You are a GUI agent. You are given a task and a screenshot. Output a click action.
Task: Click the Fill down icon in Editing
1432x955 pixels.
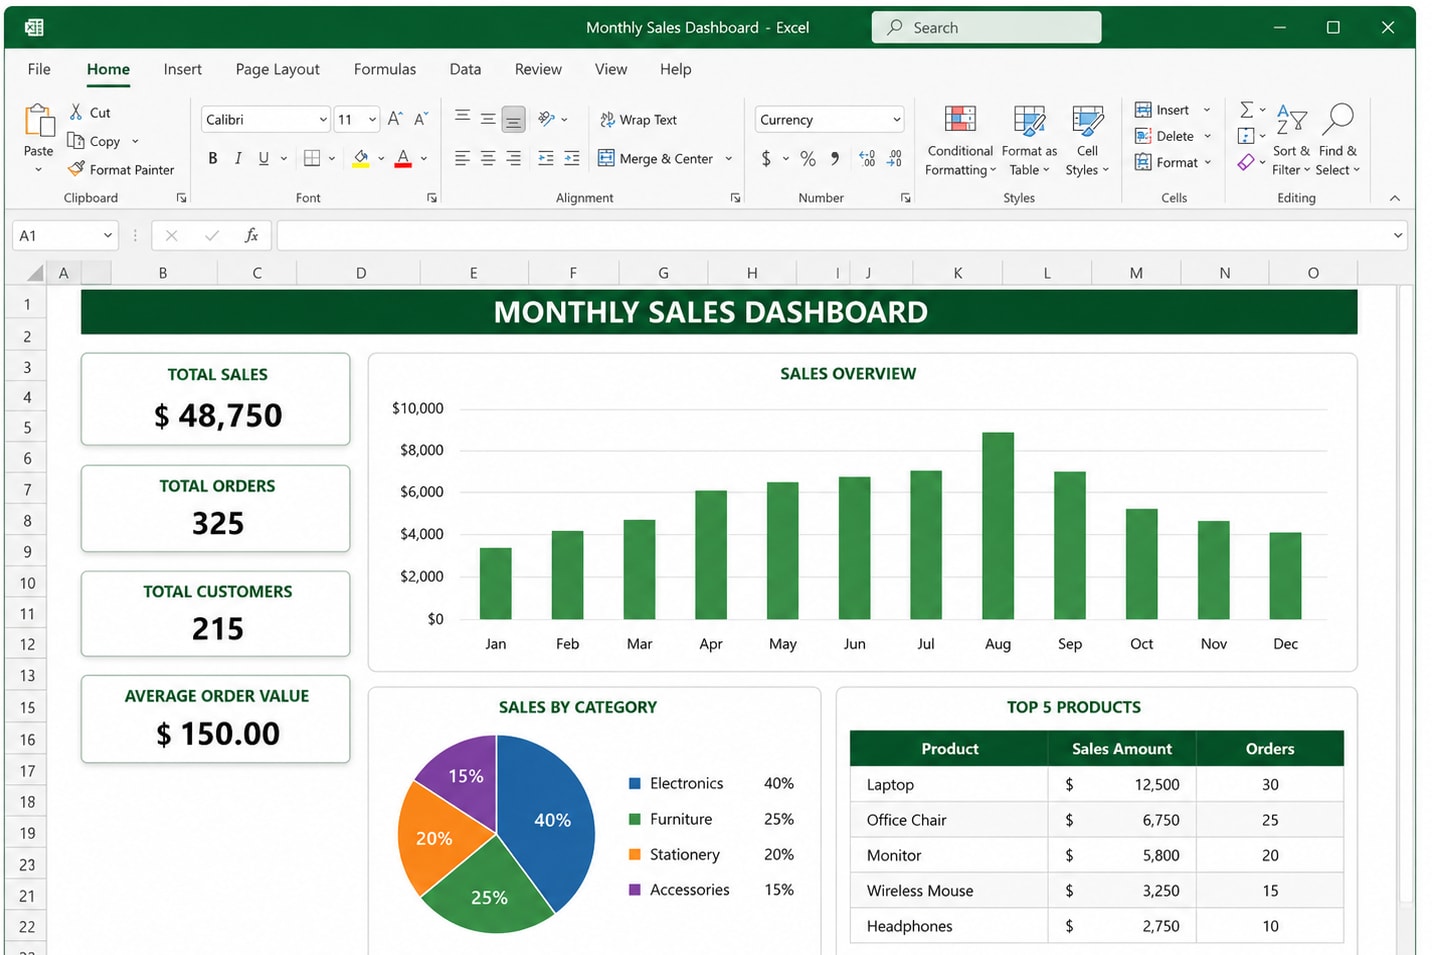click(1246, 136)
